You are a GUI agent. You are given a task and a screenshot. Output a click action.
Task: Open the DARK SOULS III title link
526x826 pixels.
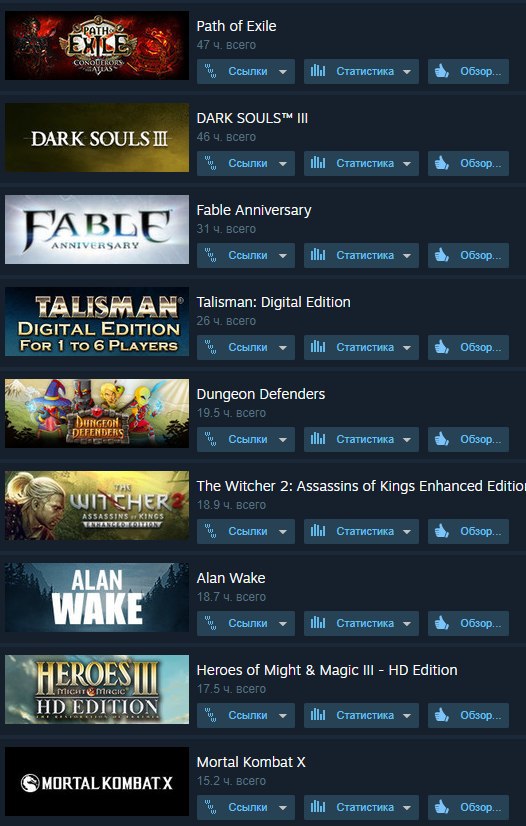[252, 118]
